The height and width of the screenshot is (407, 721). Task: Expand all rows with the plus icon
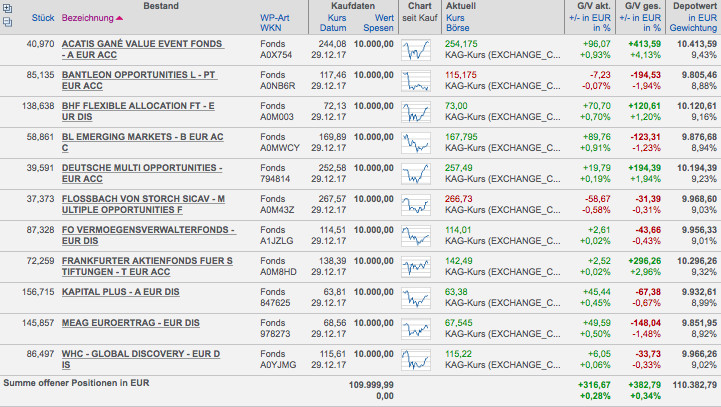pos(8,8)
